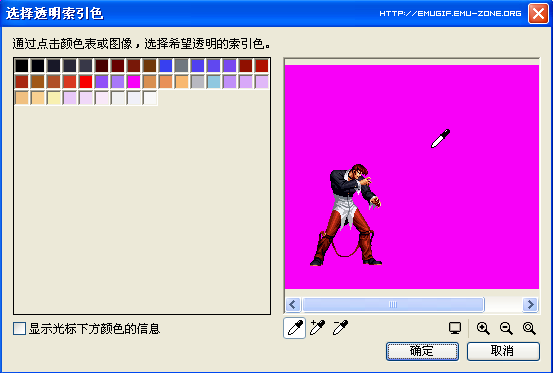This screenshot has height=373, width=553.
Task: Click the emugif.emu-zone.org URL text
Action: point(450,14)
